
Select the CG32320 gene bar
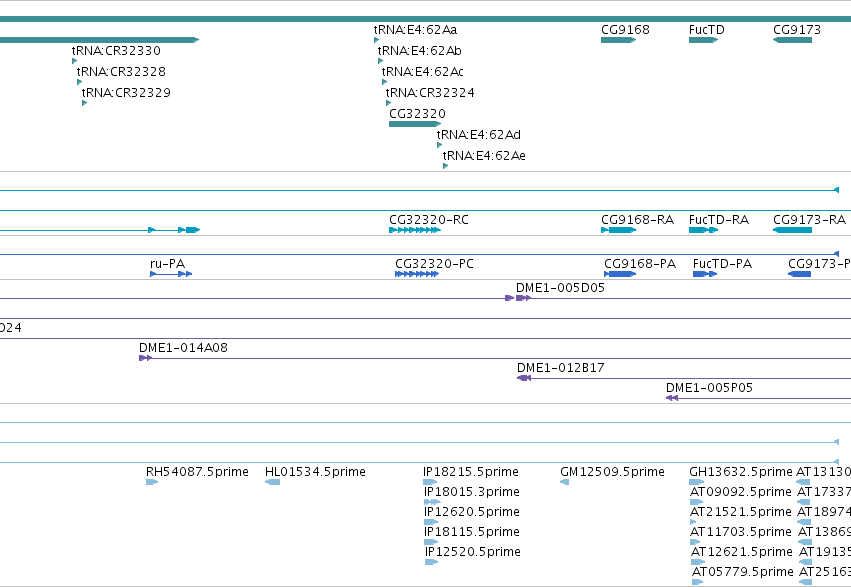tap(415, 124)
